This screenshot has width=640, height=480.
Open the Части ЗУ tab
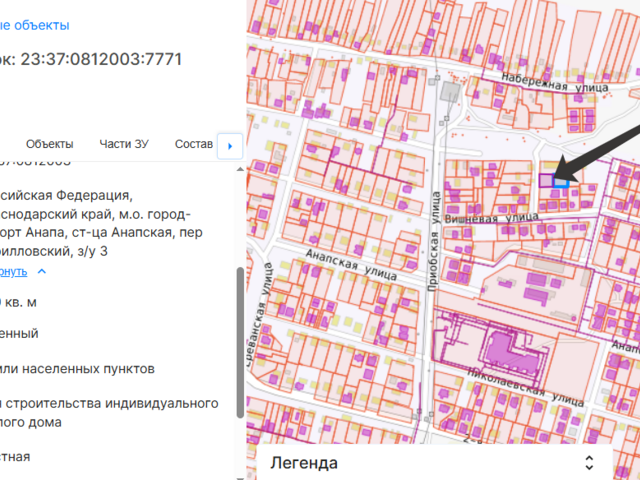tap(124, 144)
